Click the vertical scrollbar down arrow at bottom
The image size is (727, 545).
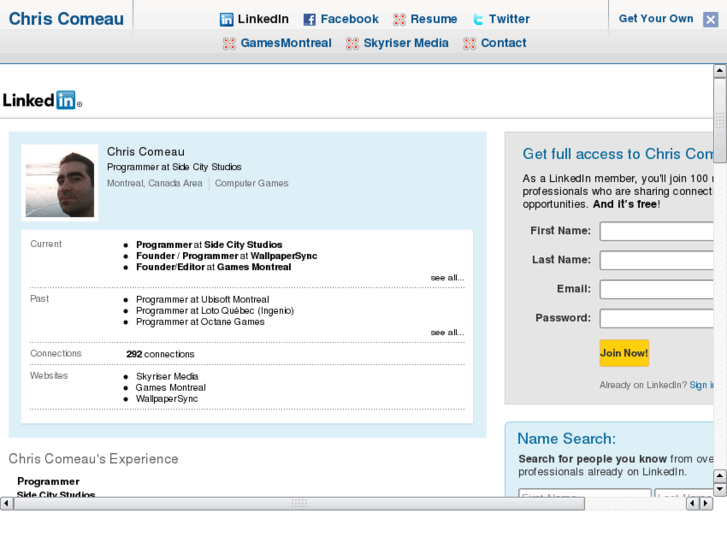point(720,489)
